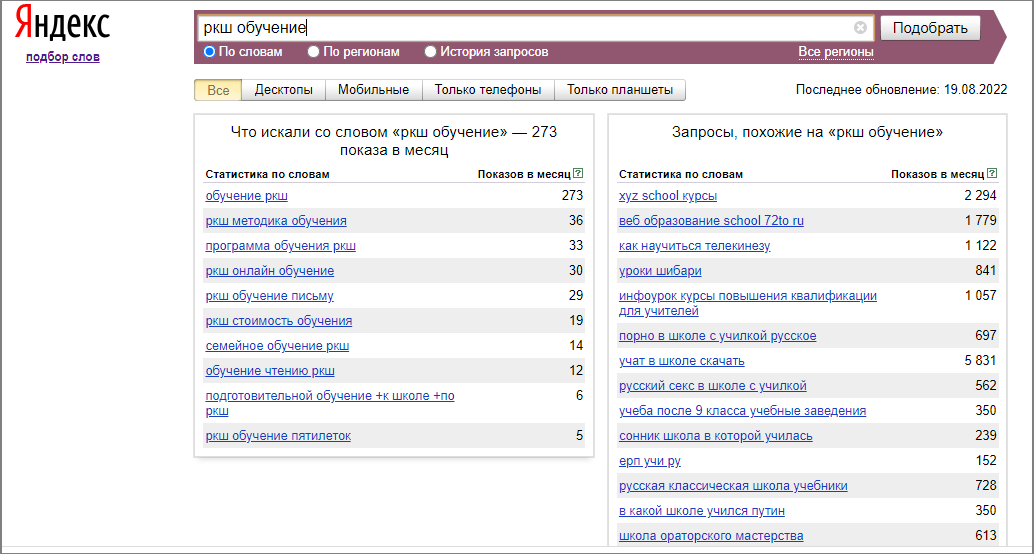Open 'семейное обучение ркш' link
This screenshot has width=1034, height=554.
(x=277, y=346)
